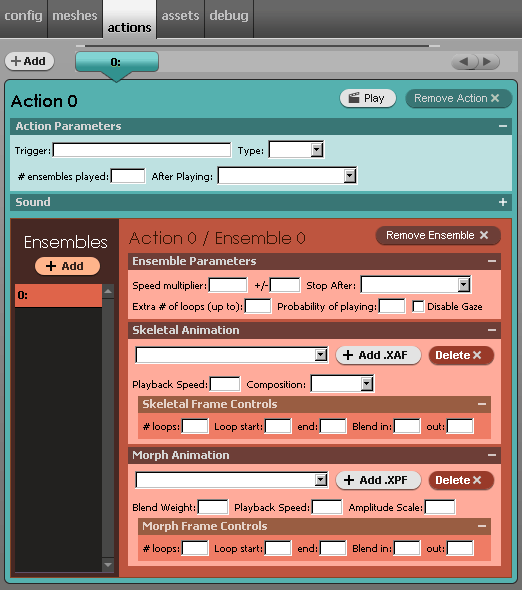Image resolution: width=522 pixels, height=590 pixels.
Task: Click the Trigger input field
Action: 142,150
